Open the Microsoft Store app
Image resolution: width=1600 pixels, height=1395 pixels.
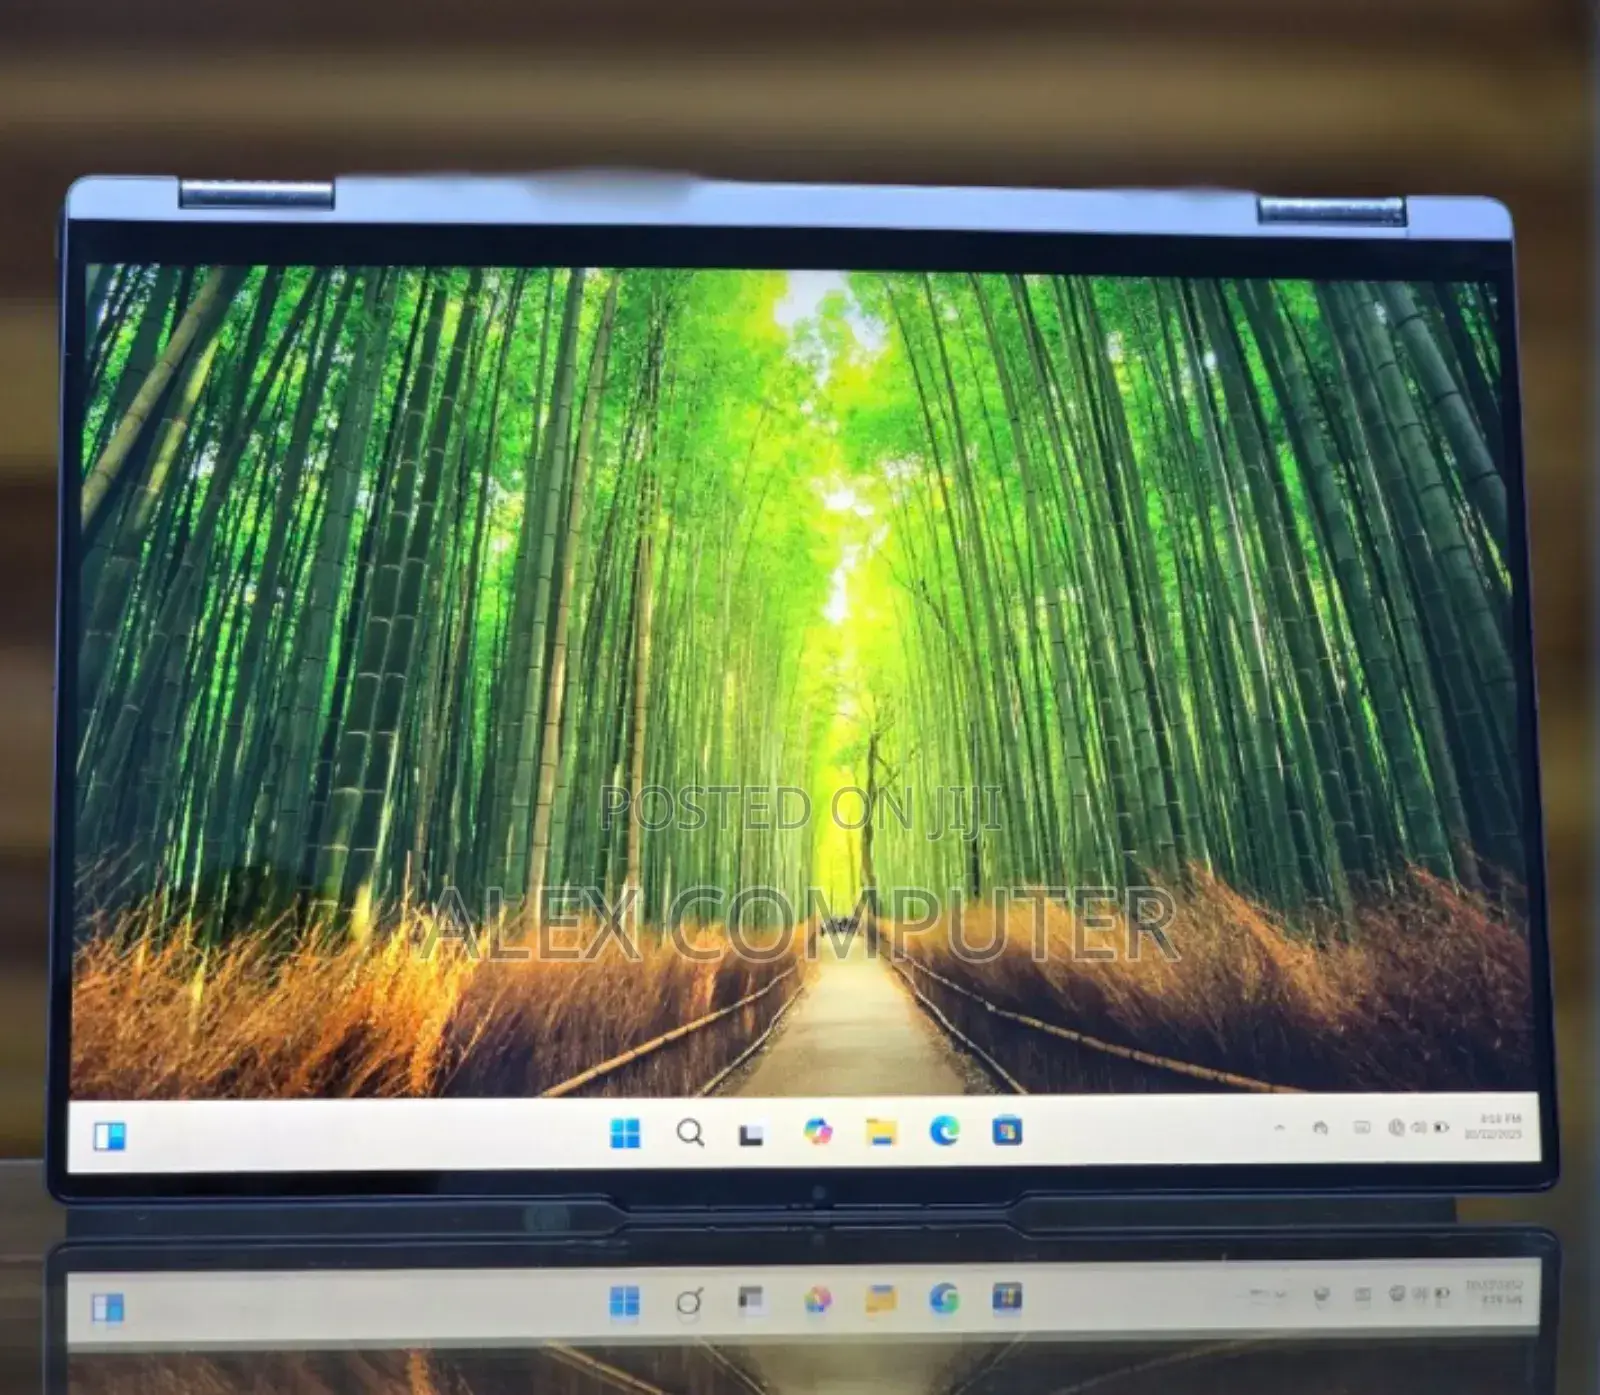tap(1005, 1132)
